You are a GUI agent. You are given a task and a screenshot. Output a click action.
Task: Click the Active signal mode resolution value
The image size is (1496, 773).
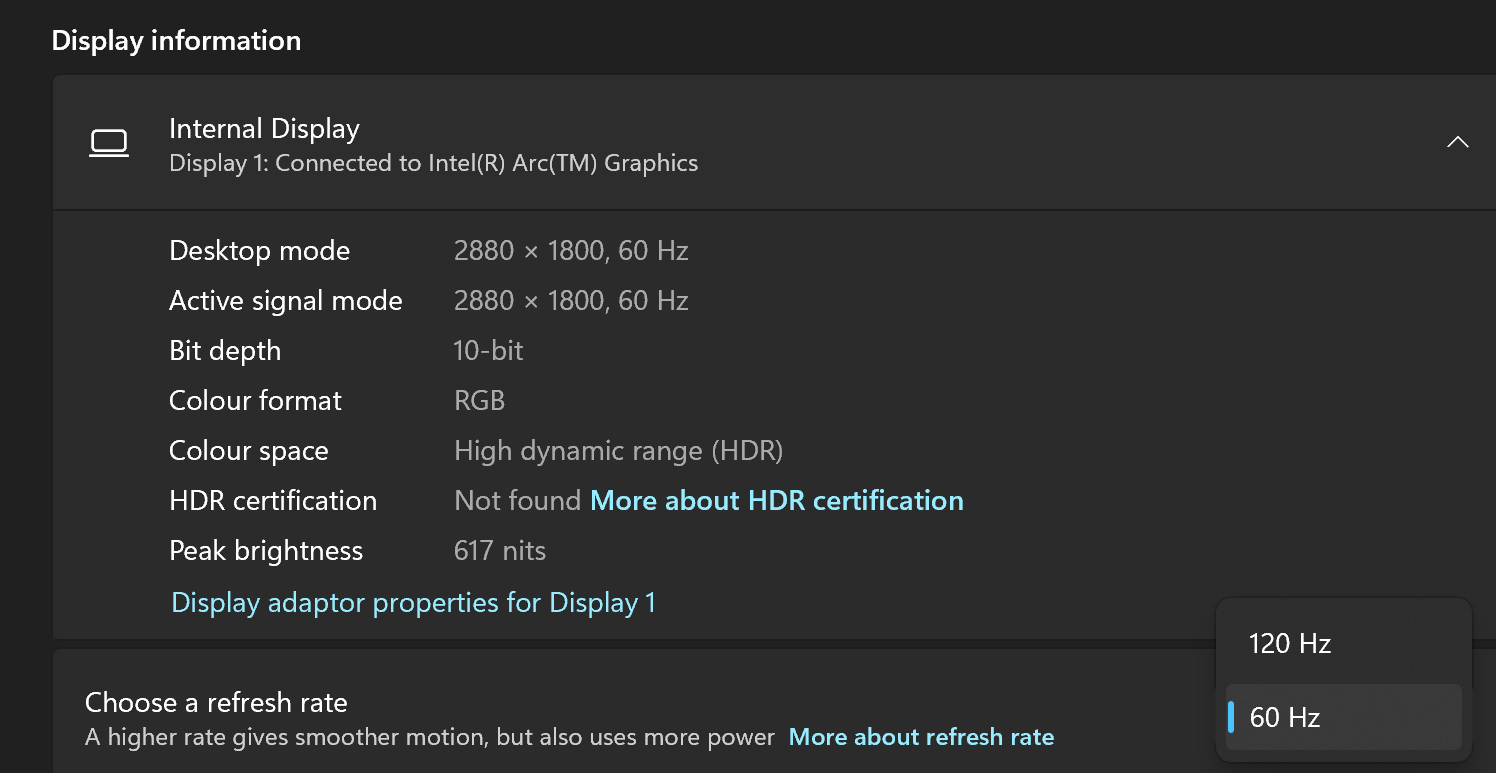[x=570, y=300]
